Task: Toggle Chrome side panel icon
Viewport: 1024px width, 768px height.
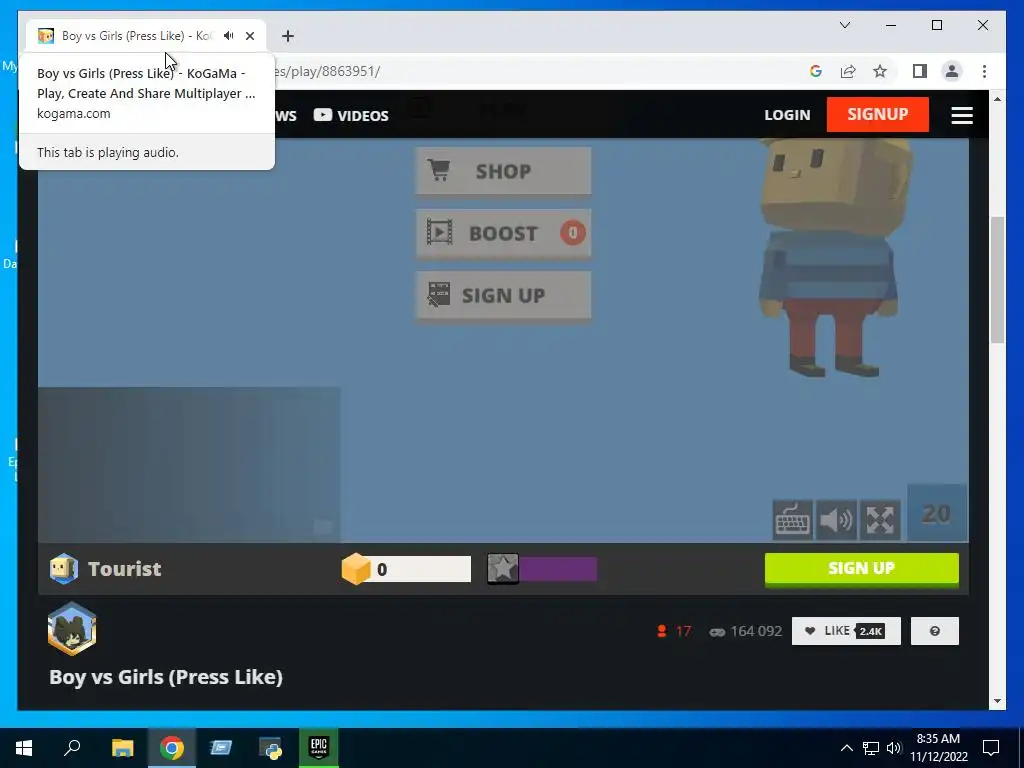Action: click(920, 71)
